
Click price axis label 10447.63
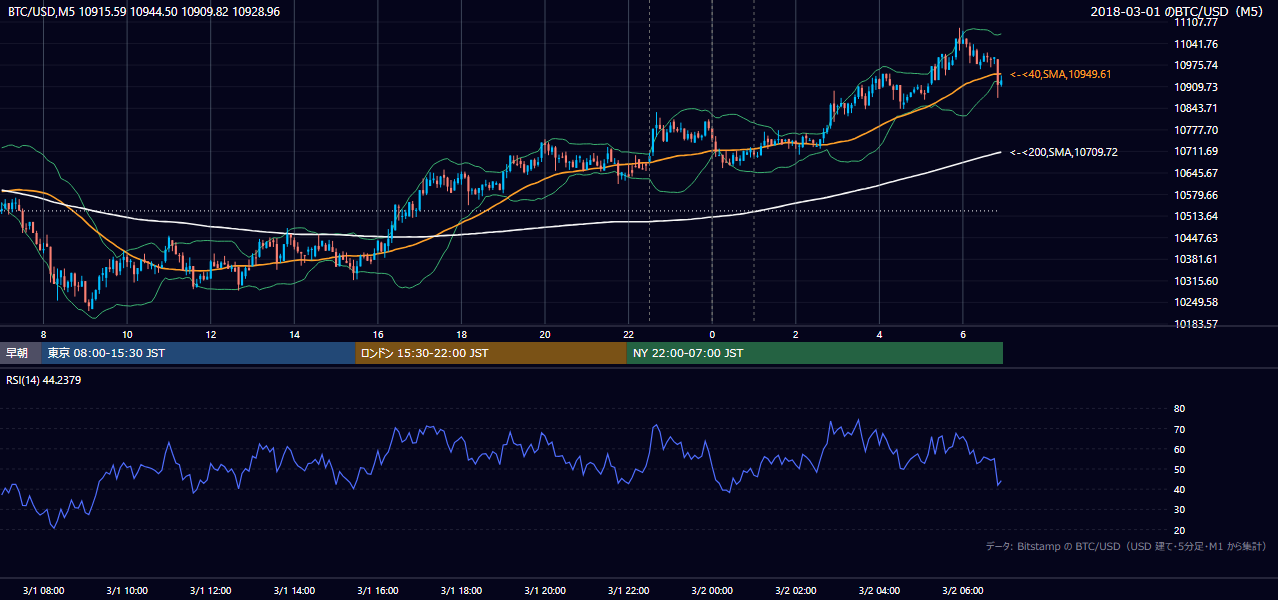tap(1194, 238)
